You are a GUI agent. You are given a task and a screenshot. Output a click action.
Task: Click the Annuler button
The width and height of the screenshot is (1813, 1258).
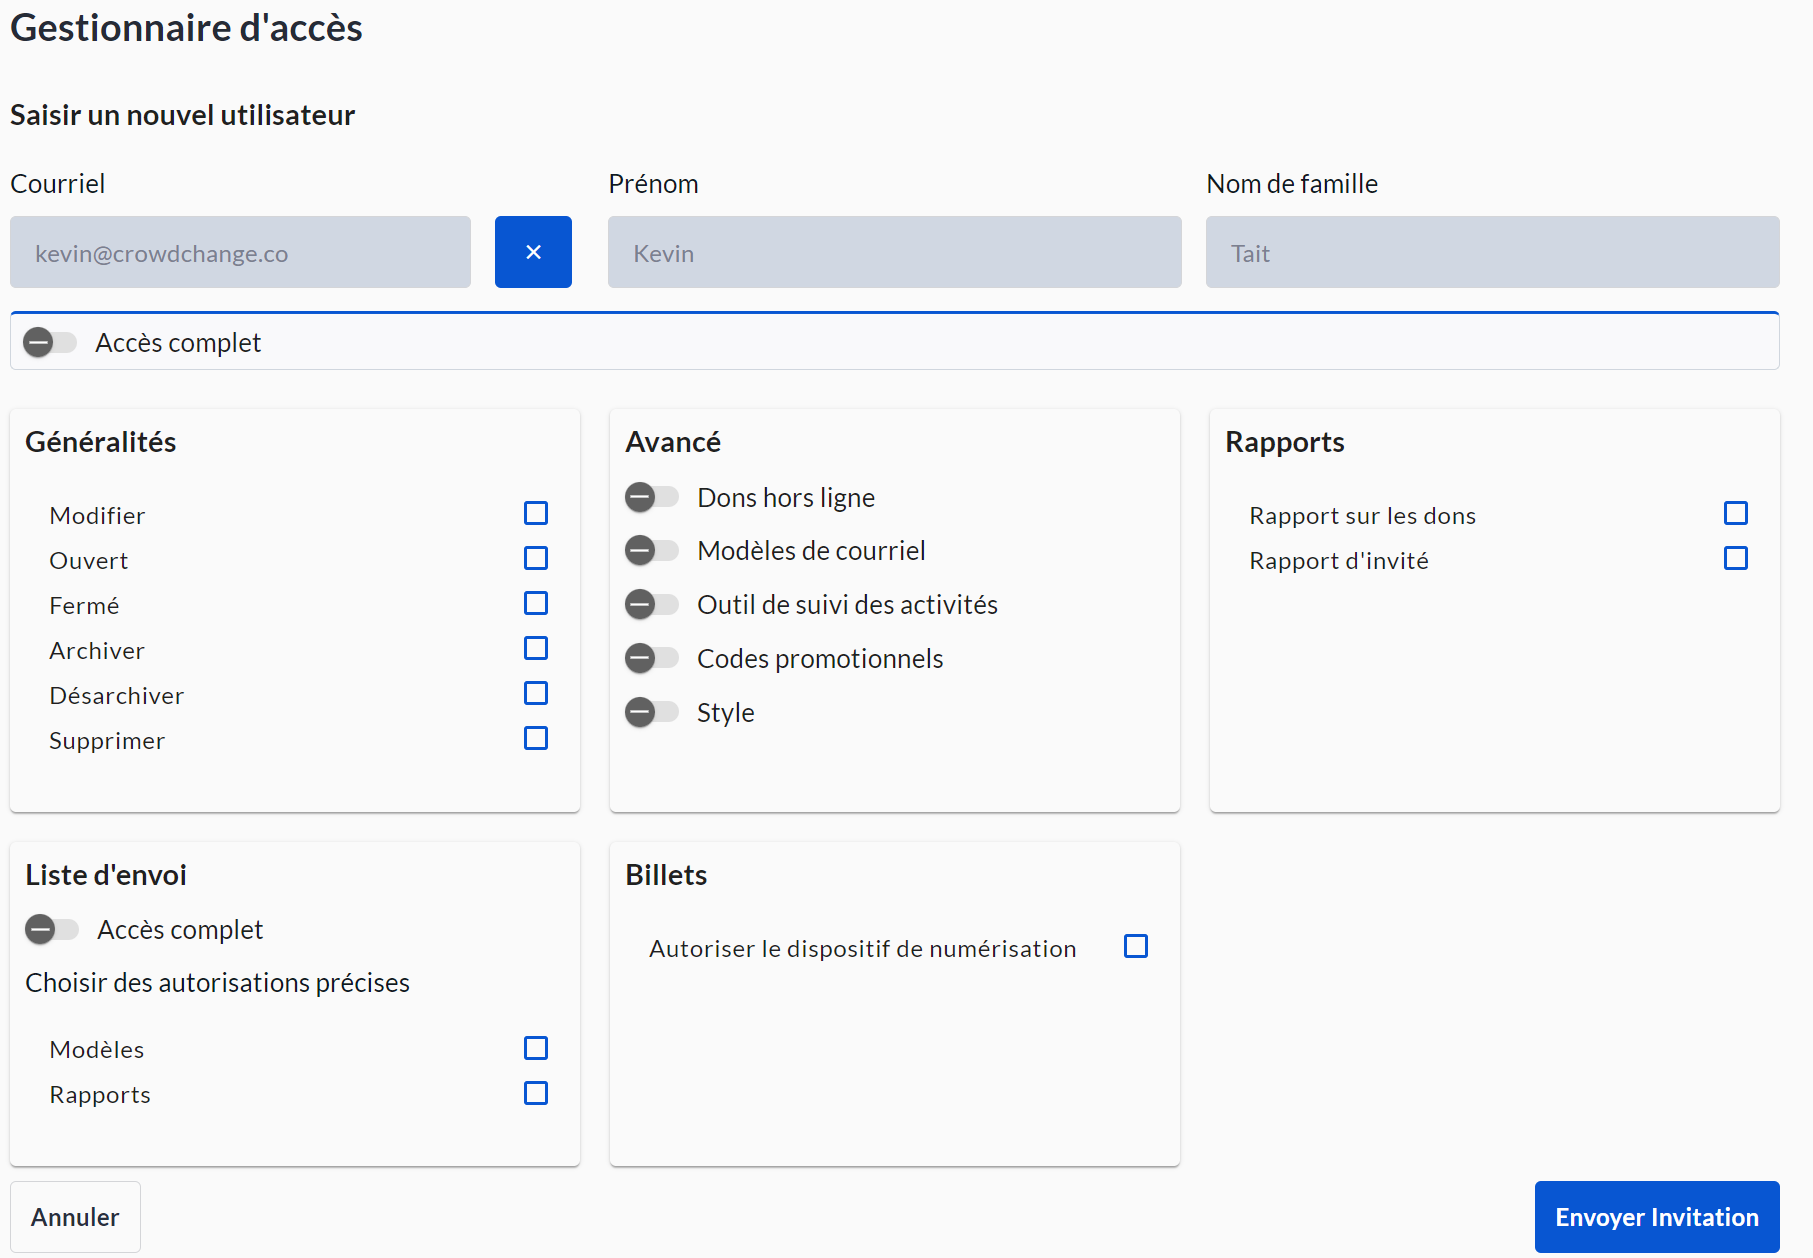75,1217
